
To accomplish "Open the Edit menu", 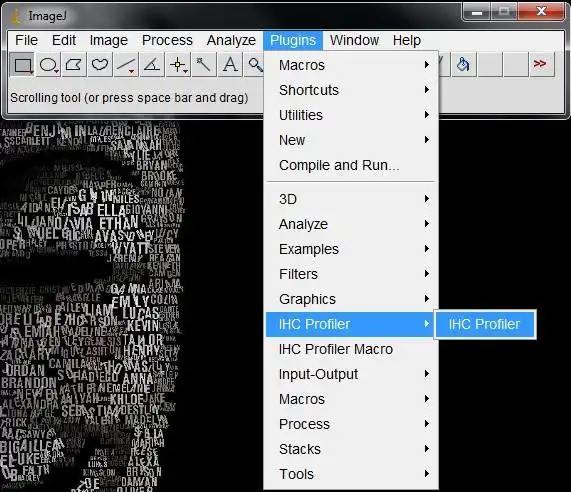I will 64,40.
